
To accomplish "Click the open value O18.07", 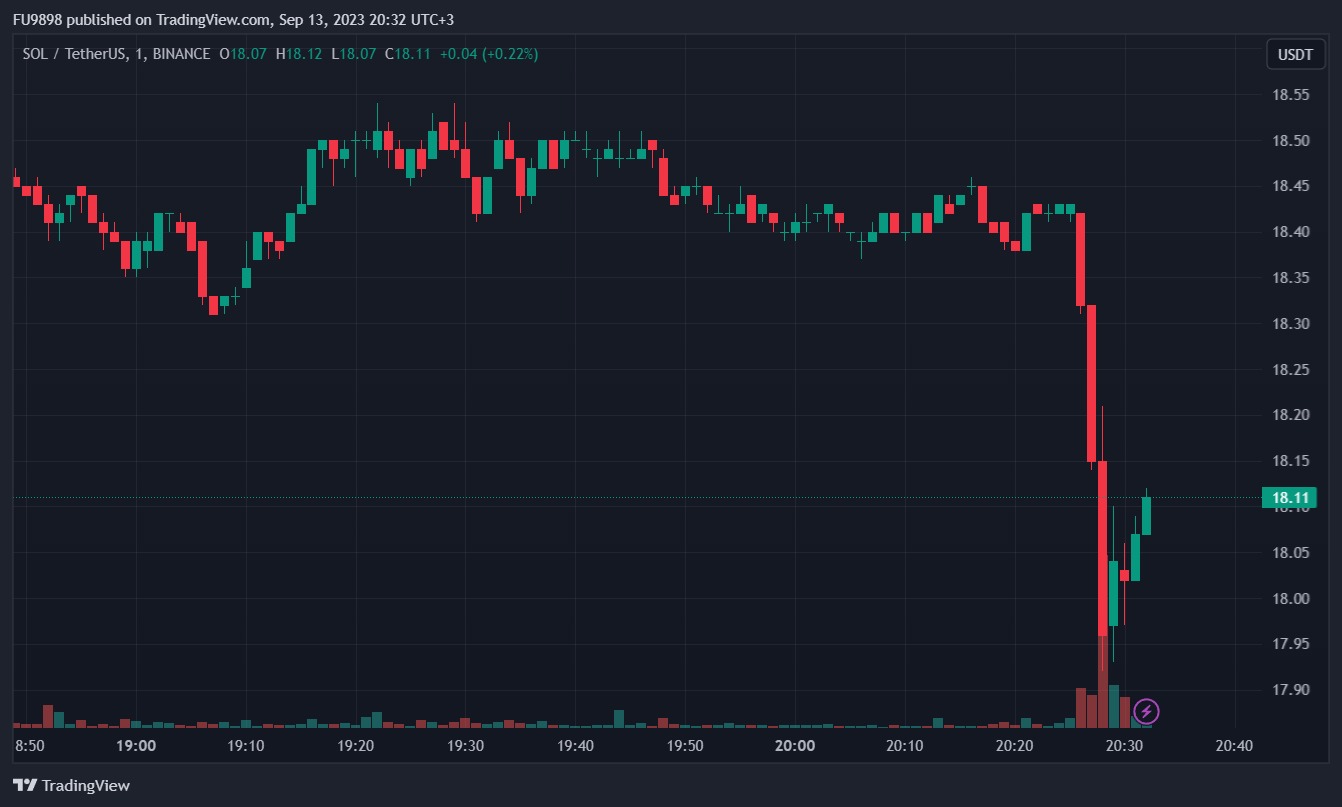I will point(243,54).
